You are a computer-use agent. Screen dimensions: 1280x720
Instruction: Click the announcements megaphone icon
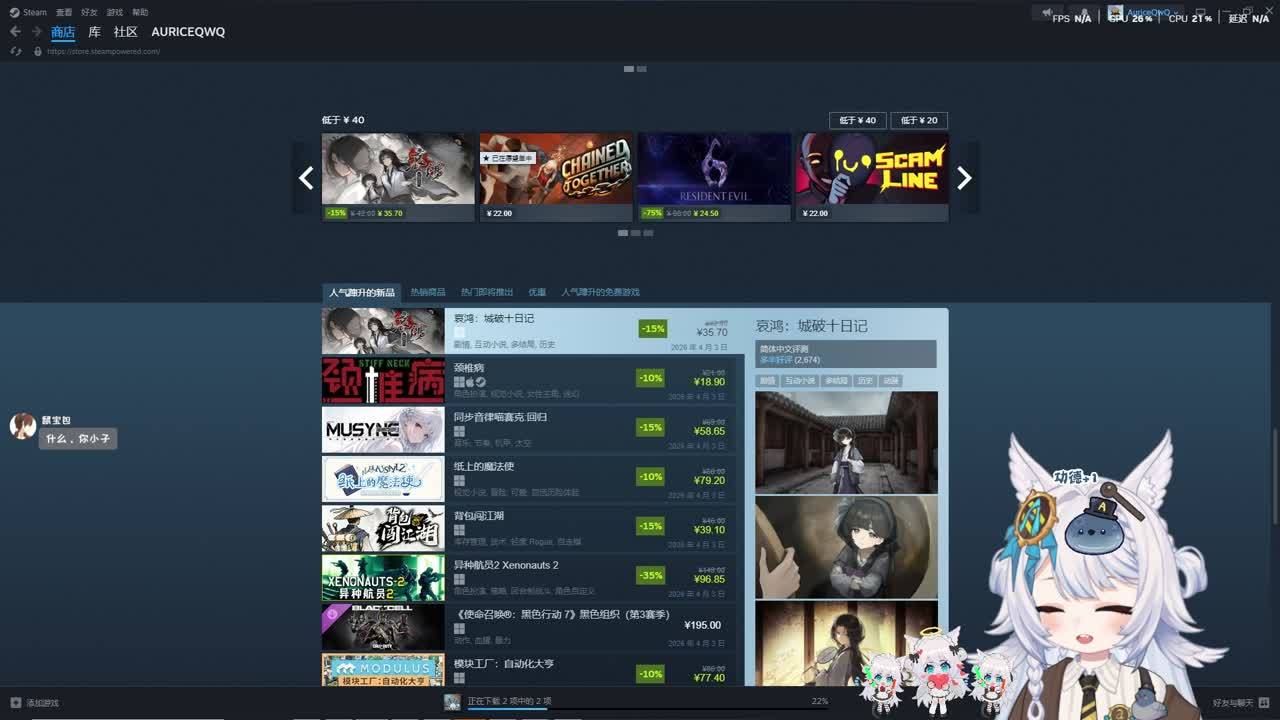point(1047,13)
